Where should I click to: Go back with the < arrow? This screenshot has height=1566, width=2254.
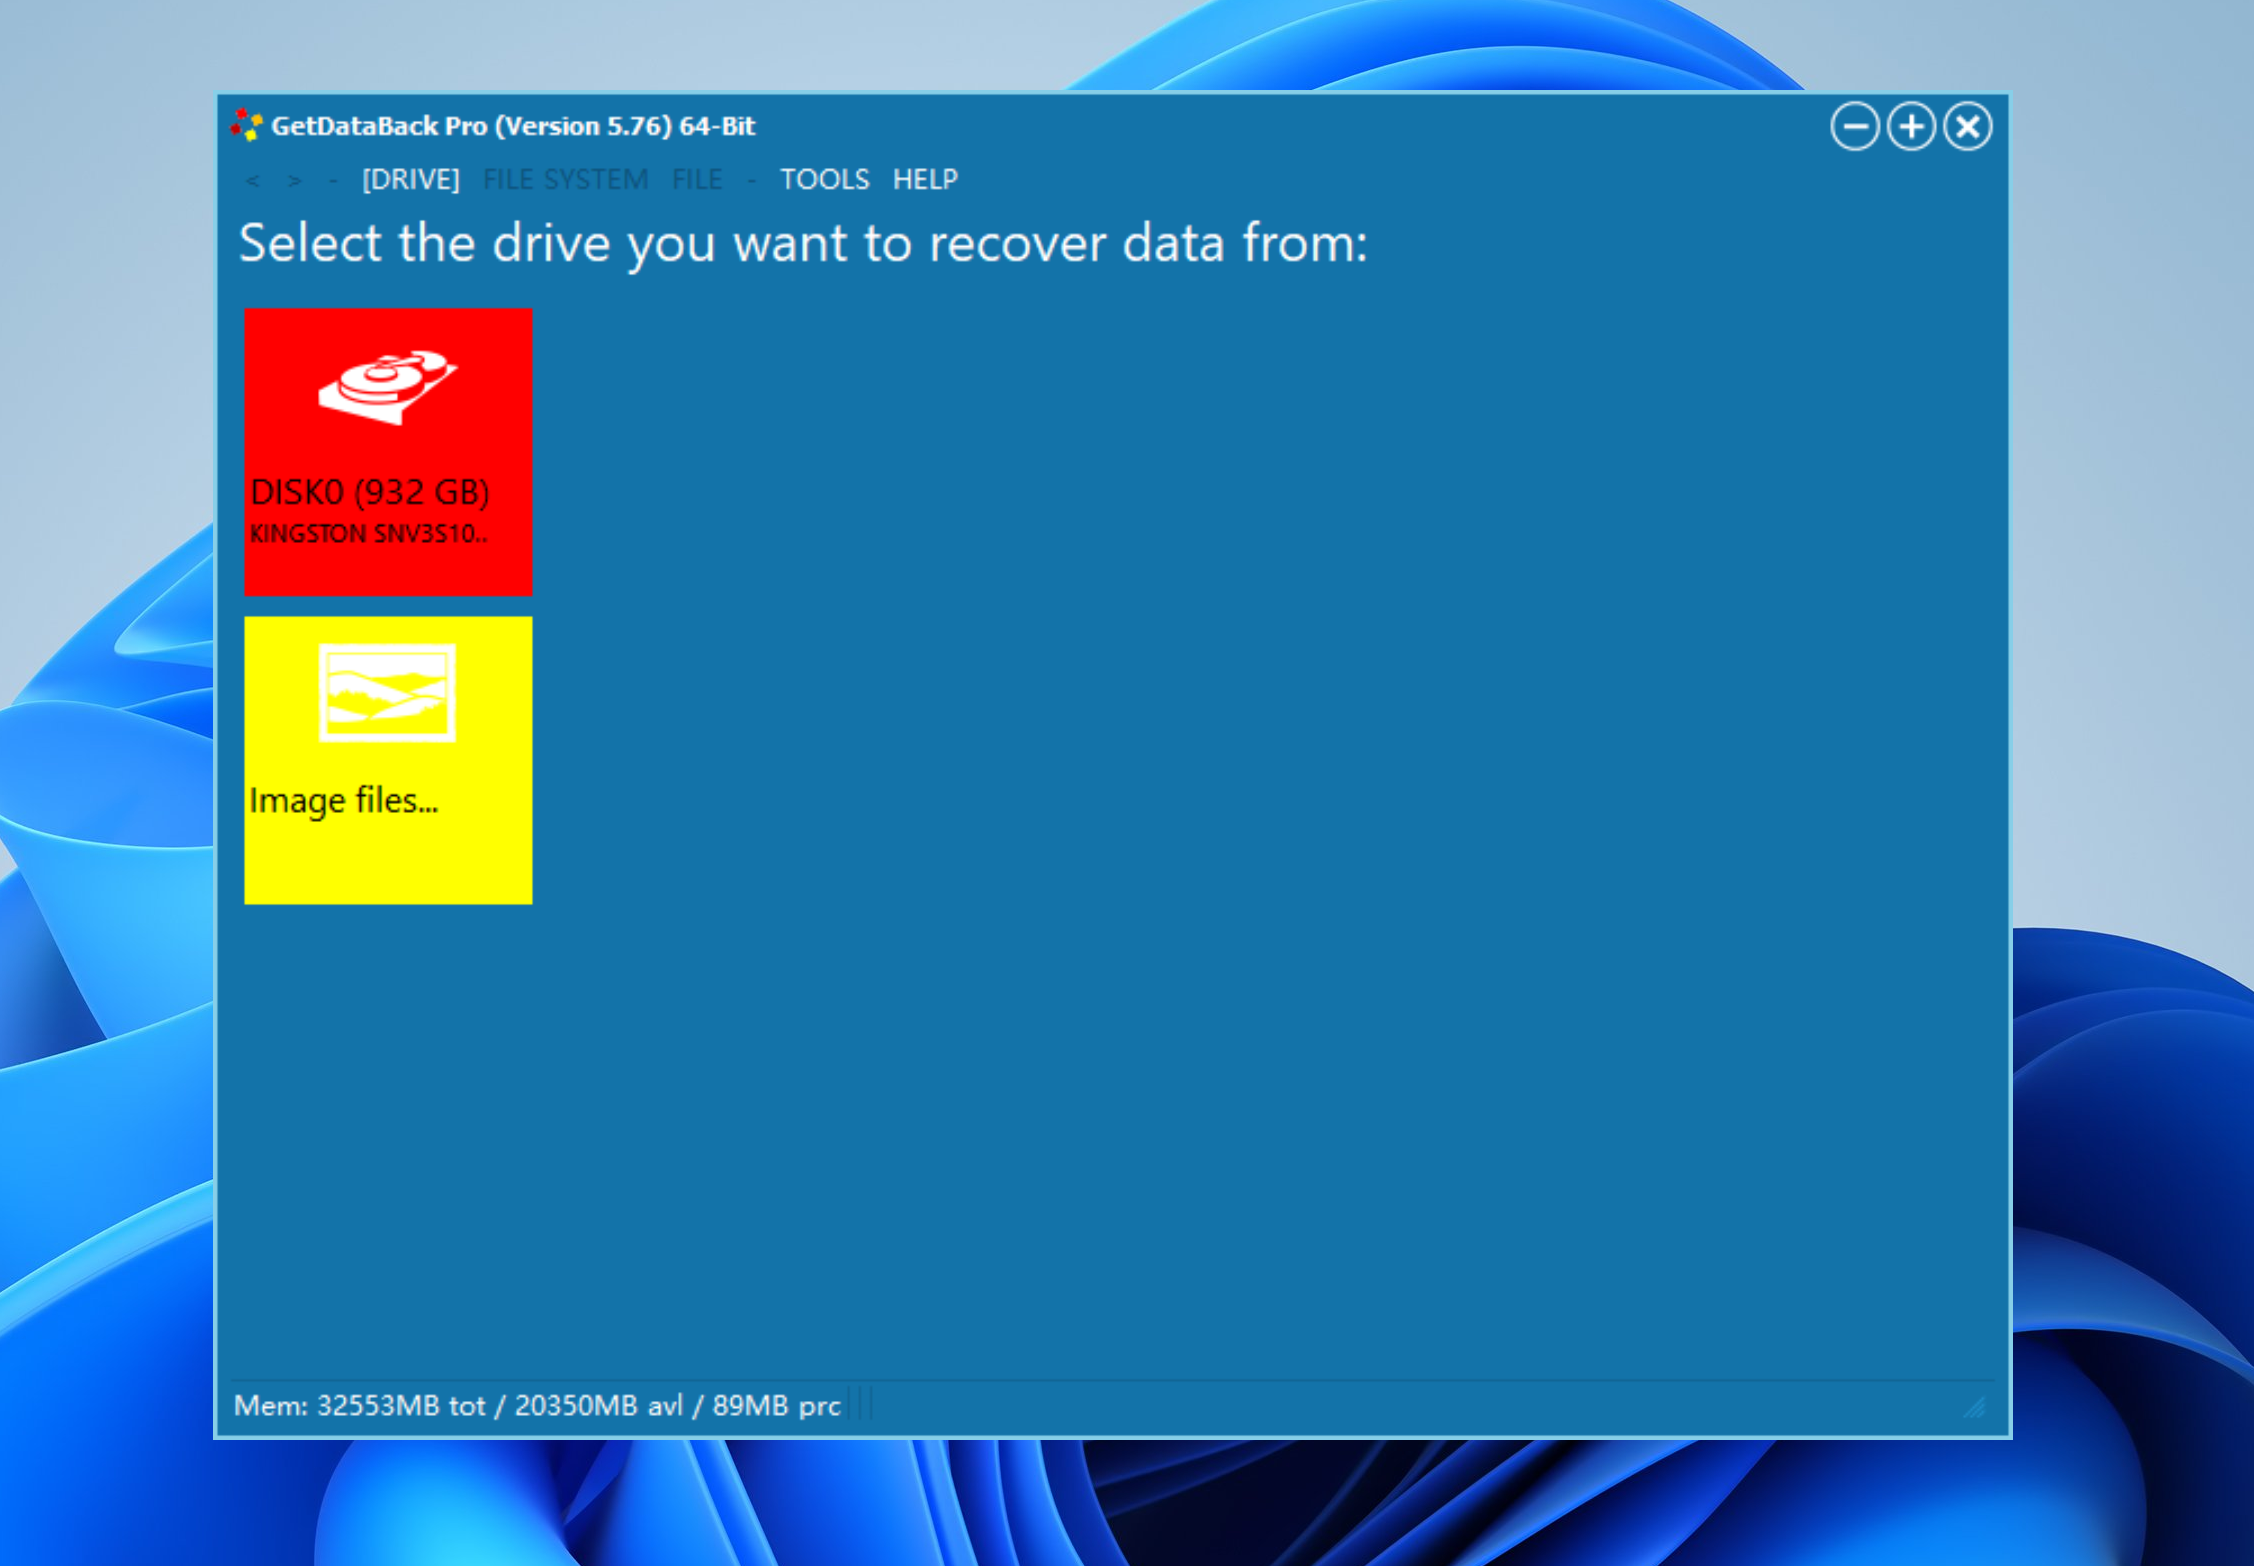[253, 180]
